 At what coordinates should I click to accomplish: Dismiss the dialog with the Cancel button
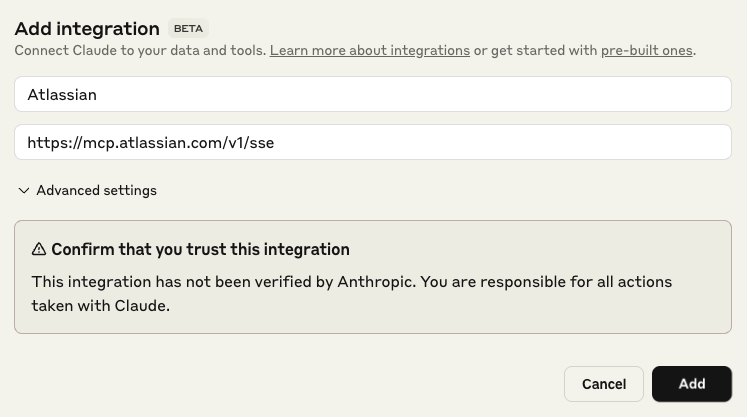click(x=604, y=384)
